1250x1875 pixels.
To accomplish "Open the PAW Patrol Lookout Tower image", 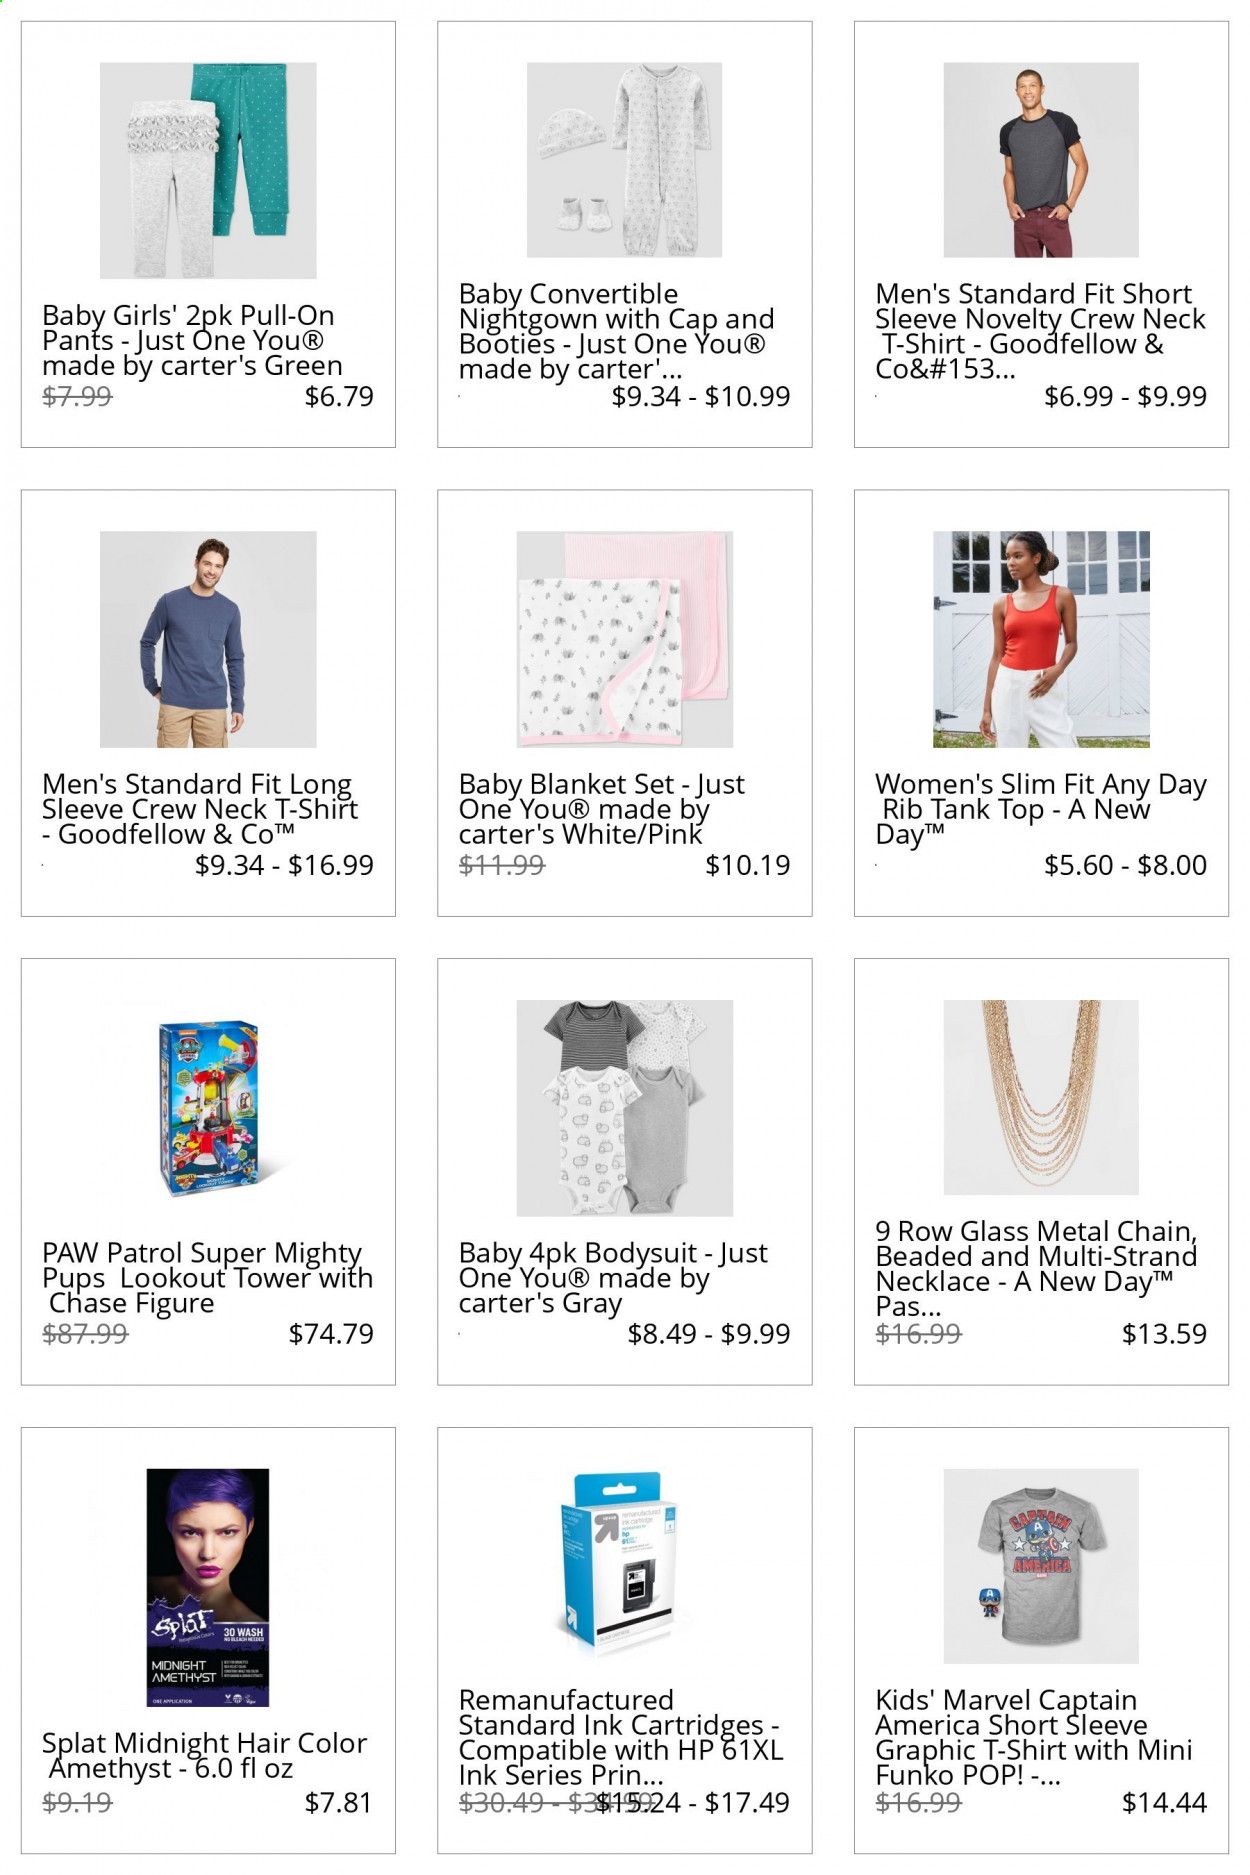I will click(x=208, y=1108).
